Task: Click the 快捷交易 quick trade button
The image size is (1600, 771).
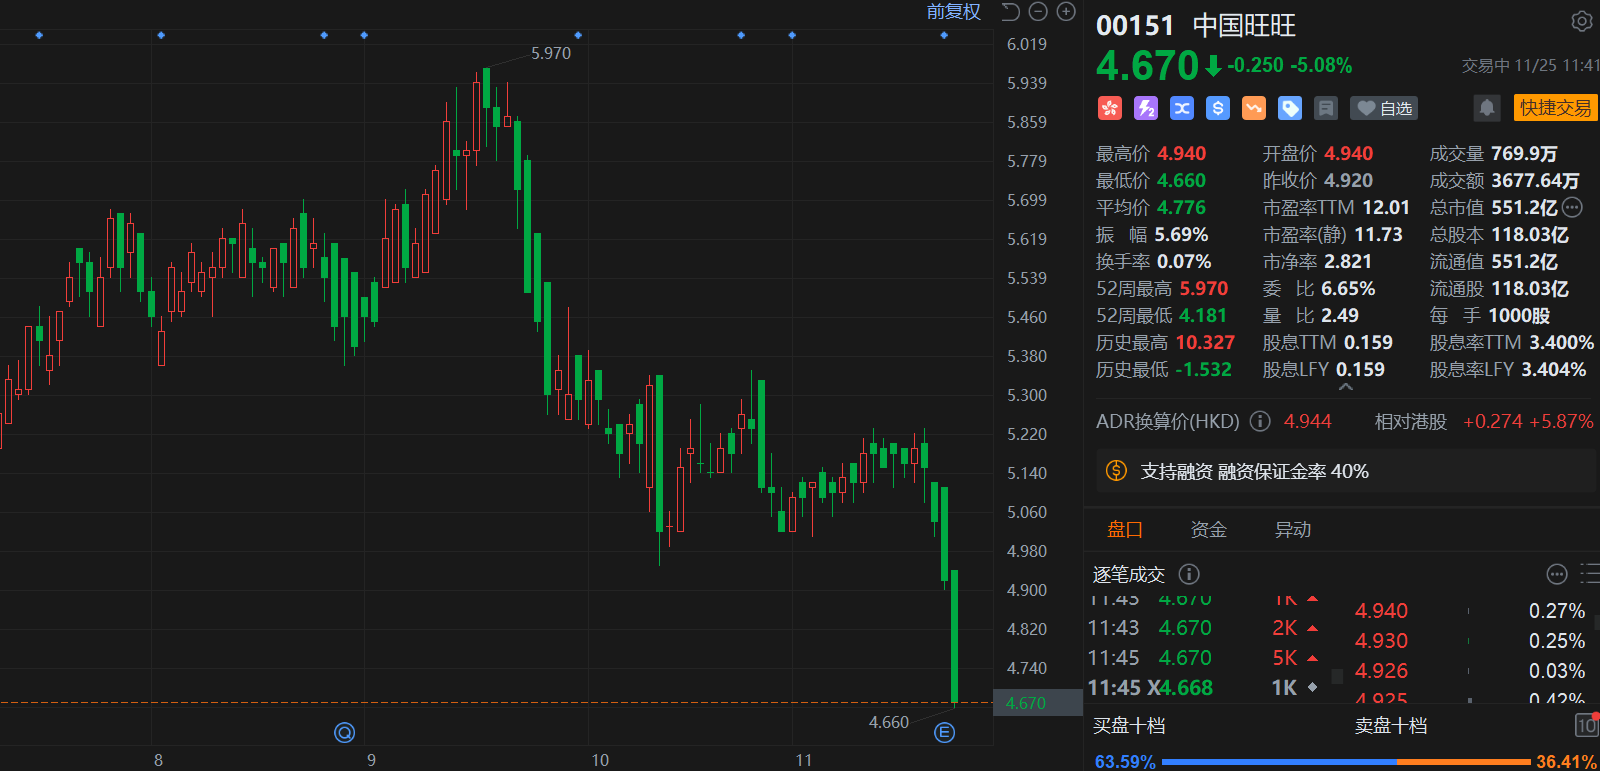Action: 1555,108
